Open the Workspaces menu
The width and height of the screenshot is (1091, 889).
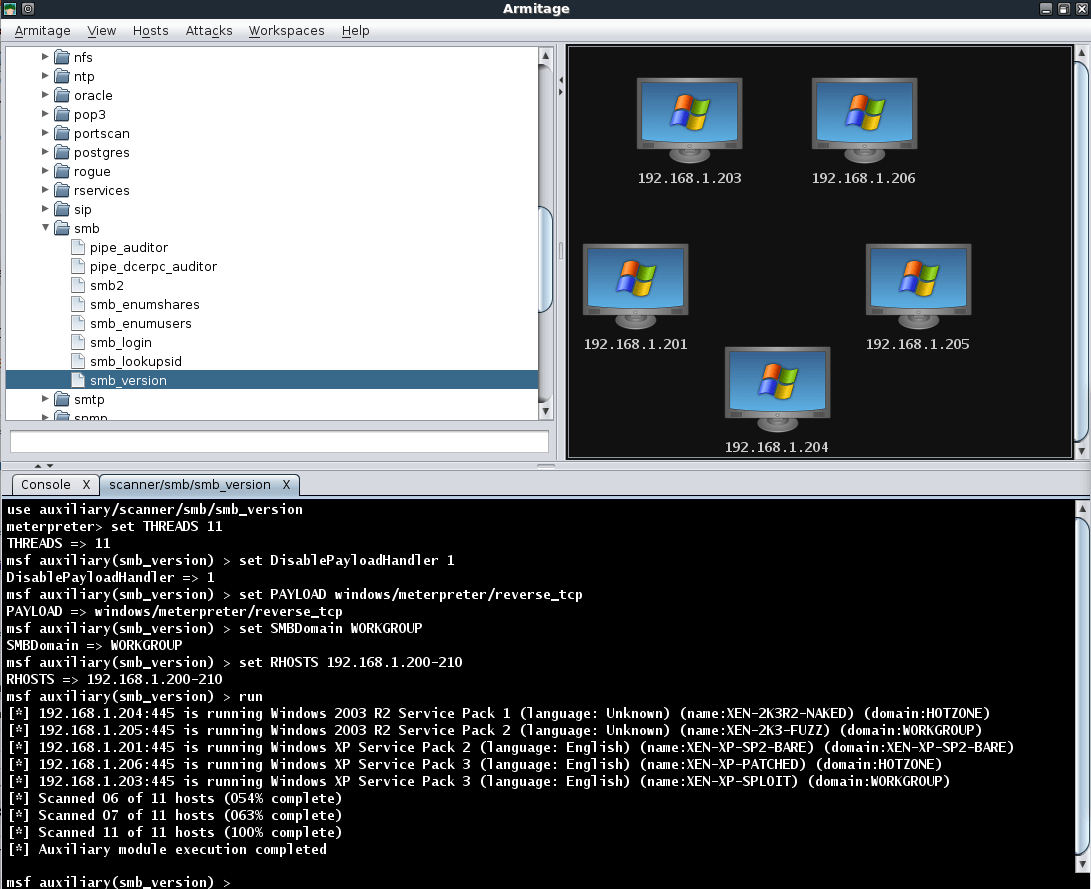coord(286,31)
